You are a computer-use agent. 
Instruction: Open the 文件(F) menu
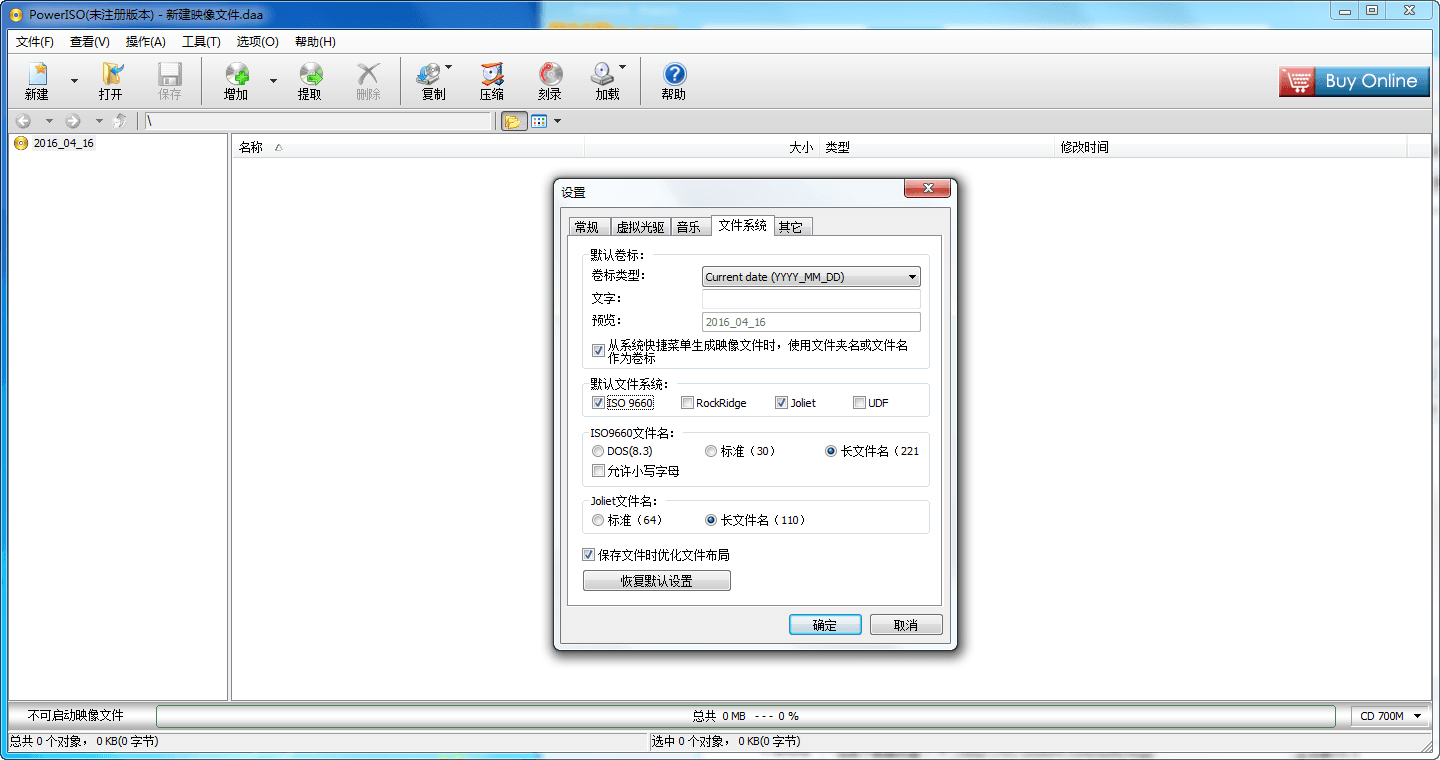tap(35, 42)
